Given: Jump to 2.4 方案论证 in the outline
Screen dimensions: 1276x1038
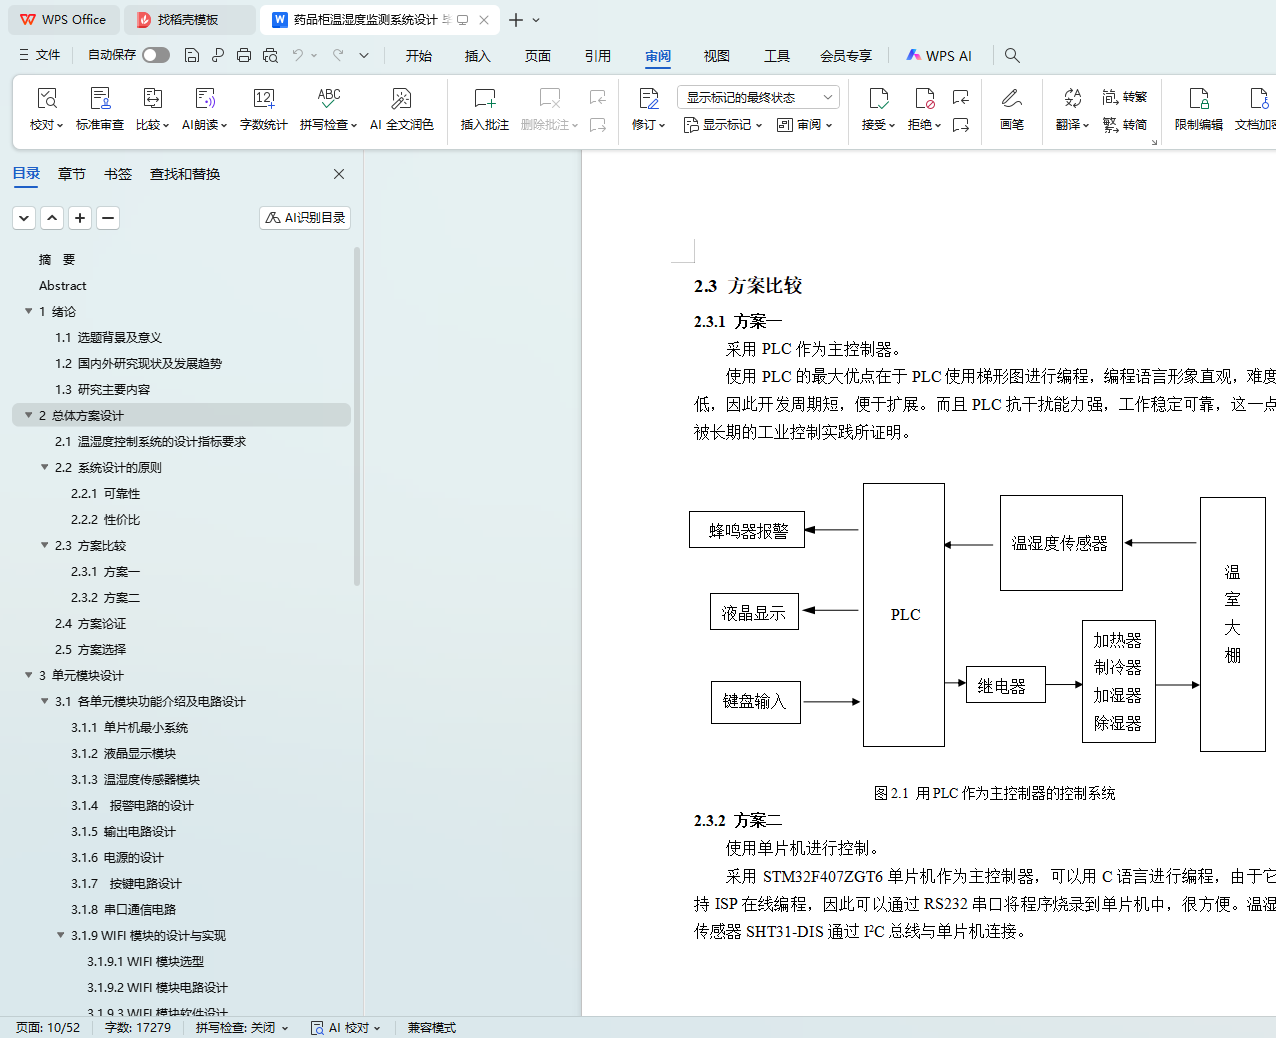Looking at the screenshot, I should (90, 624).
